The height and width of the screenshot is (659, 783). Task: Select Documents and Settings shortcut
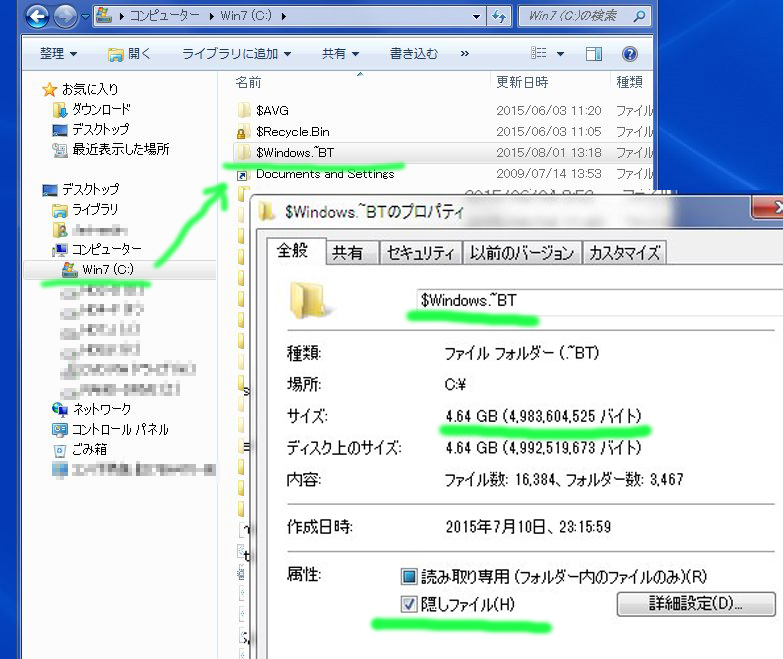(325, 174)
